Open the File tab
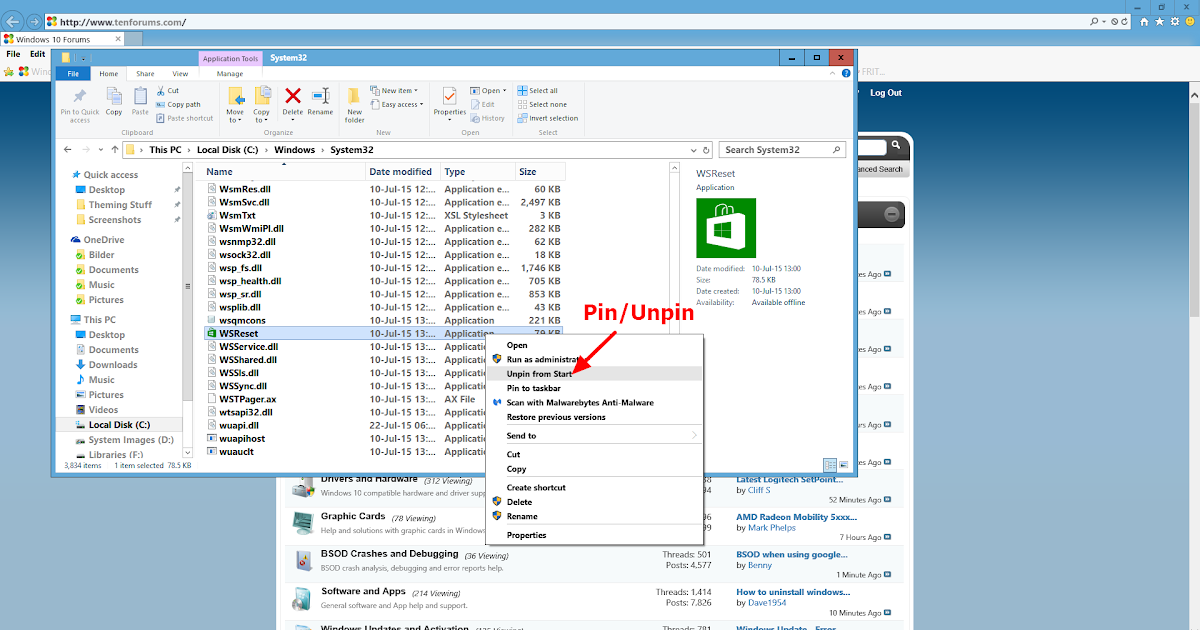This screenshot has width=1200, height=630. click(x=72, y=74)
